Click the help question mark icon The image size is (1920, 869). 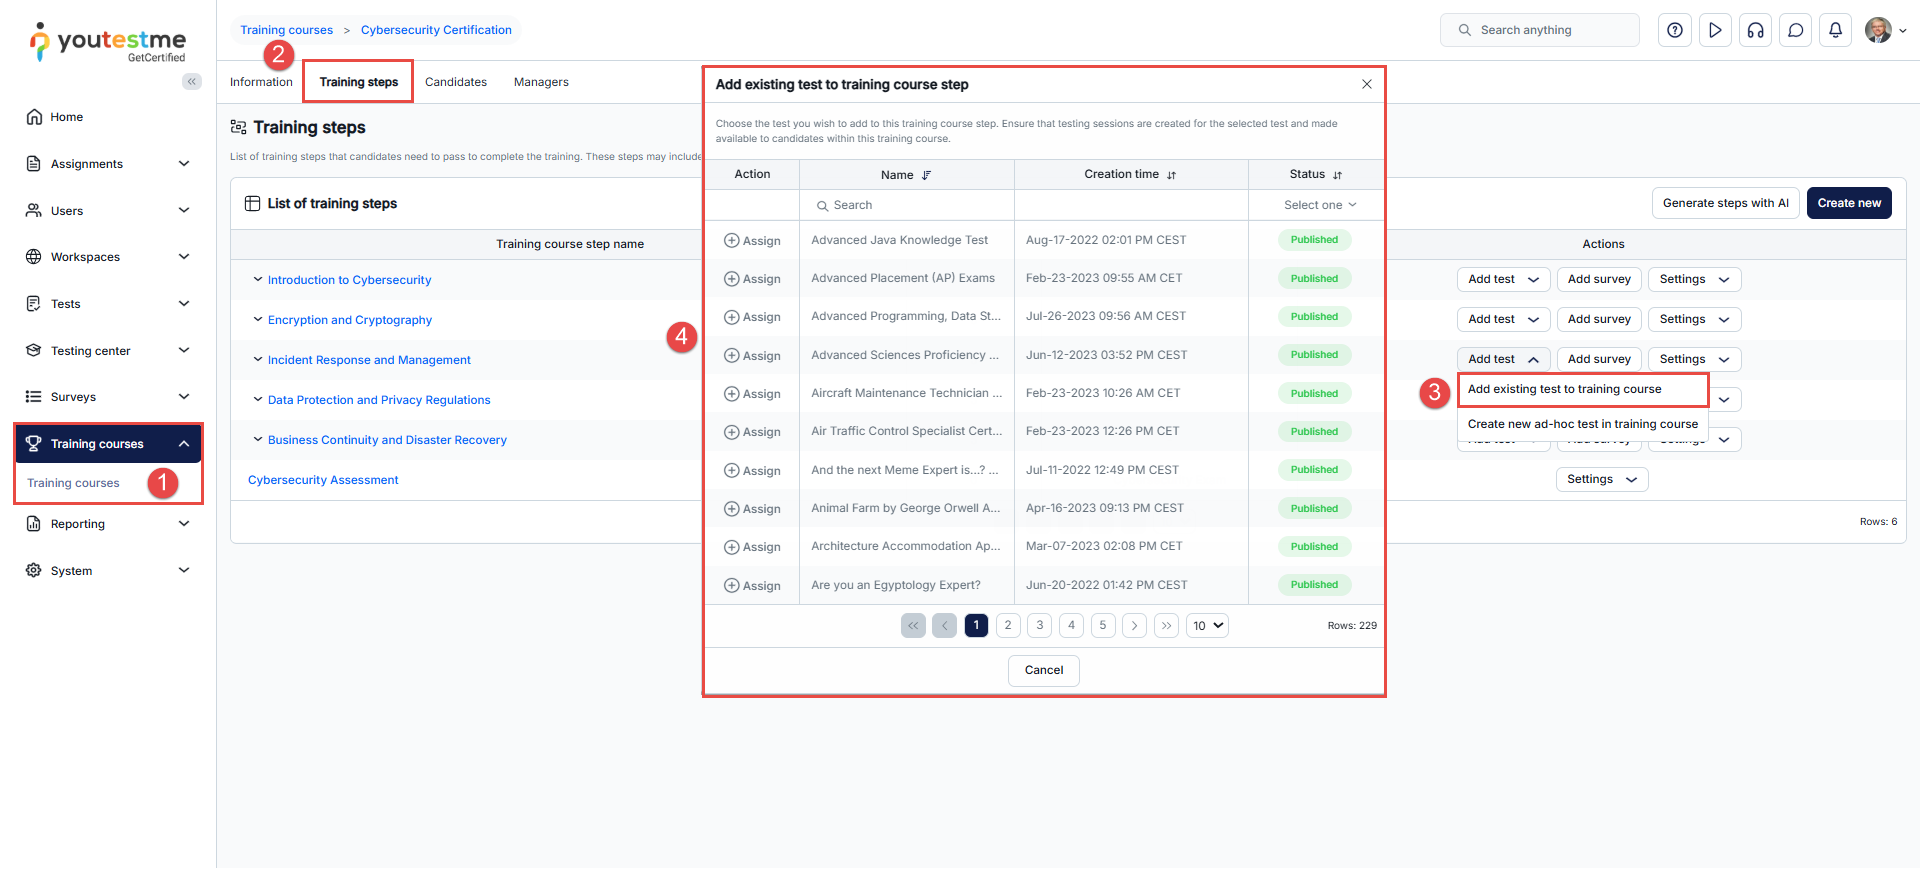click(x=1675, y=30)
